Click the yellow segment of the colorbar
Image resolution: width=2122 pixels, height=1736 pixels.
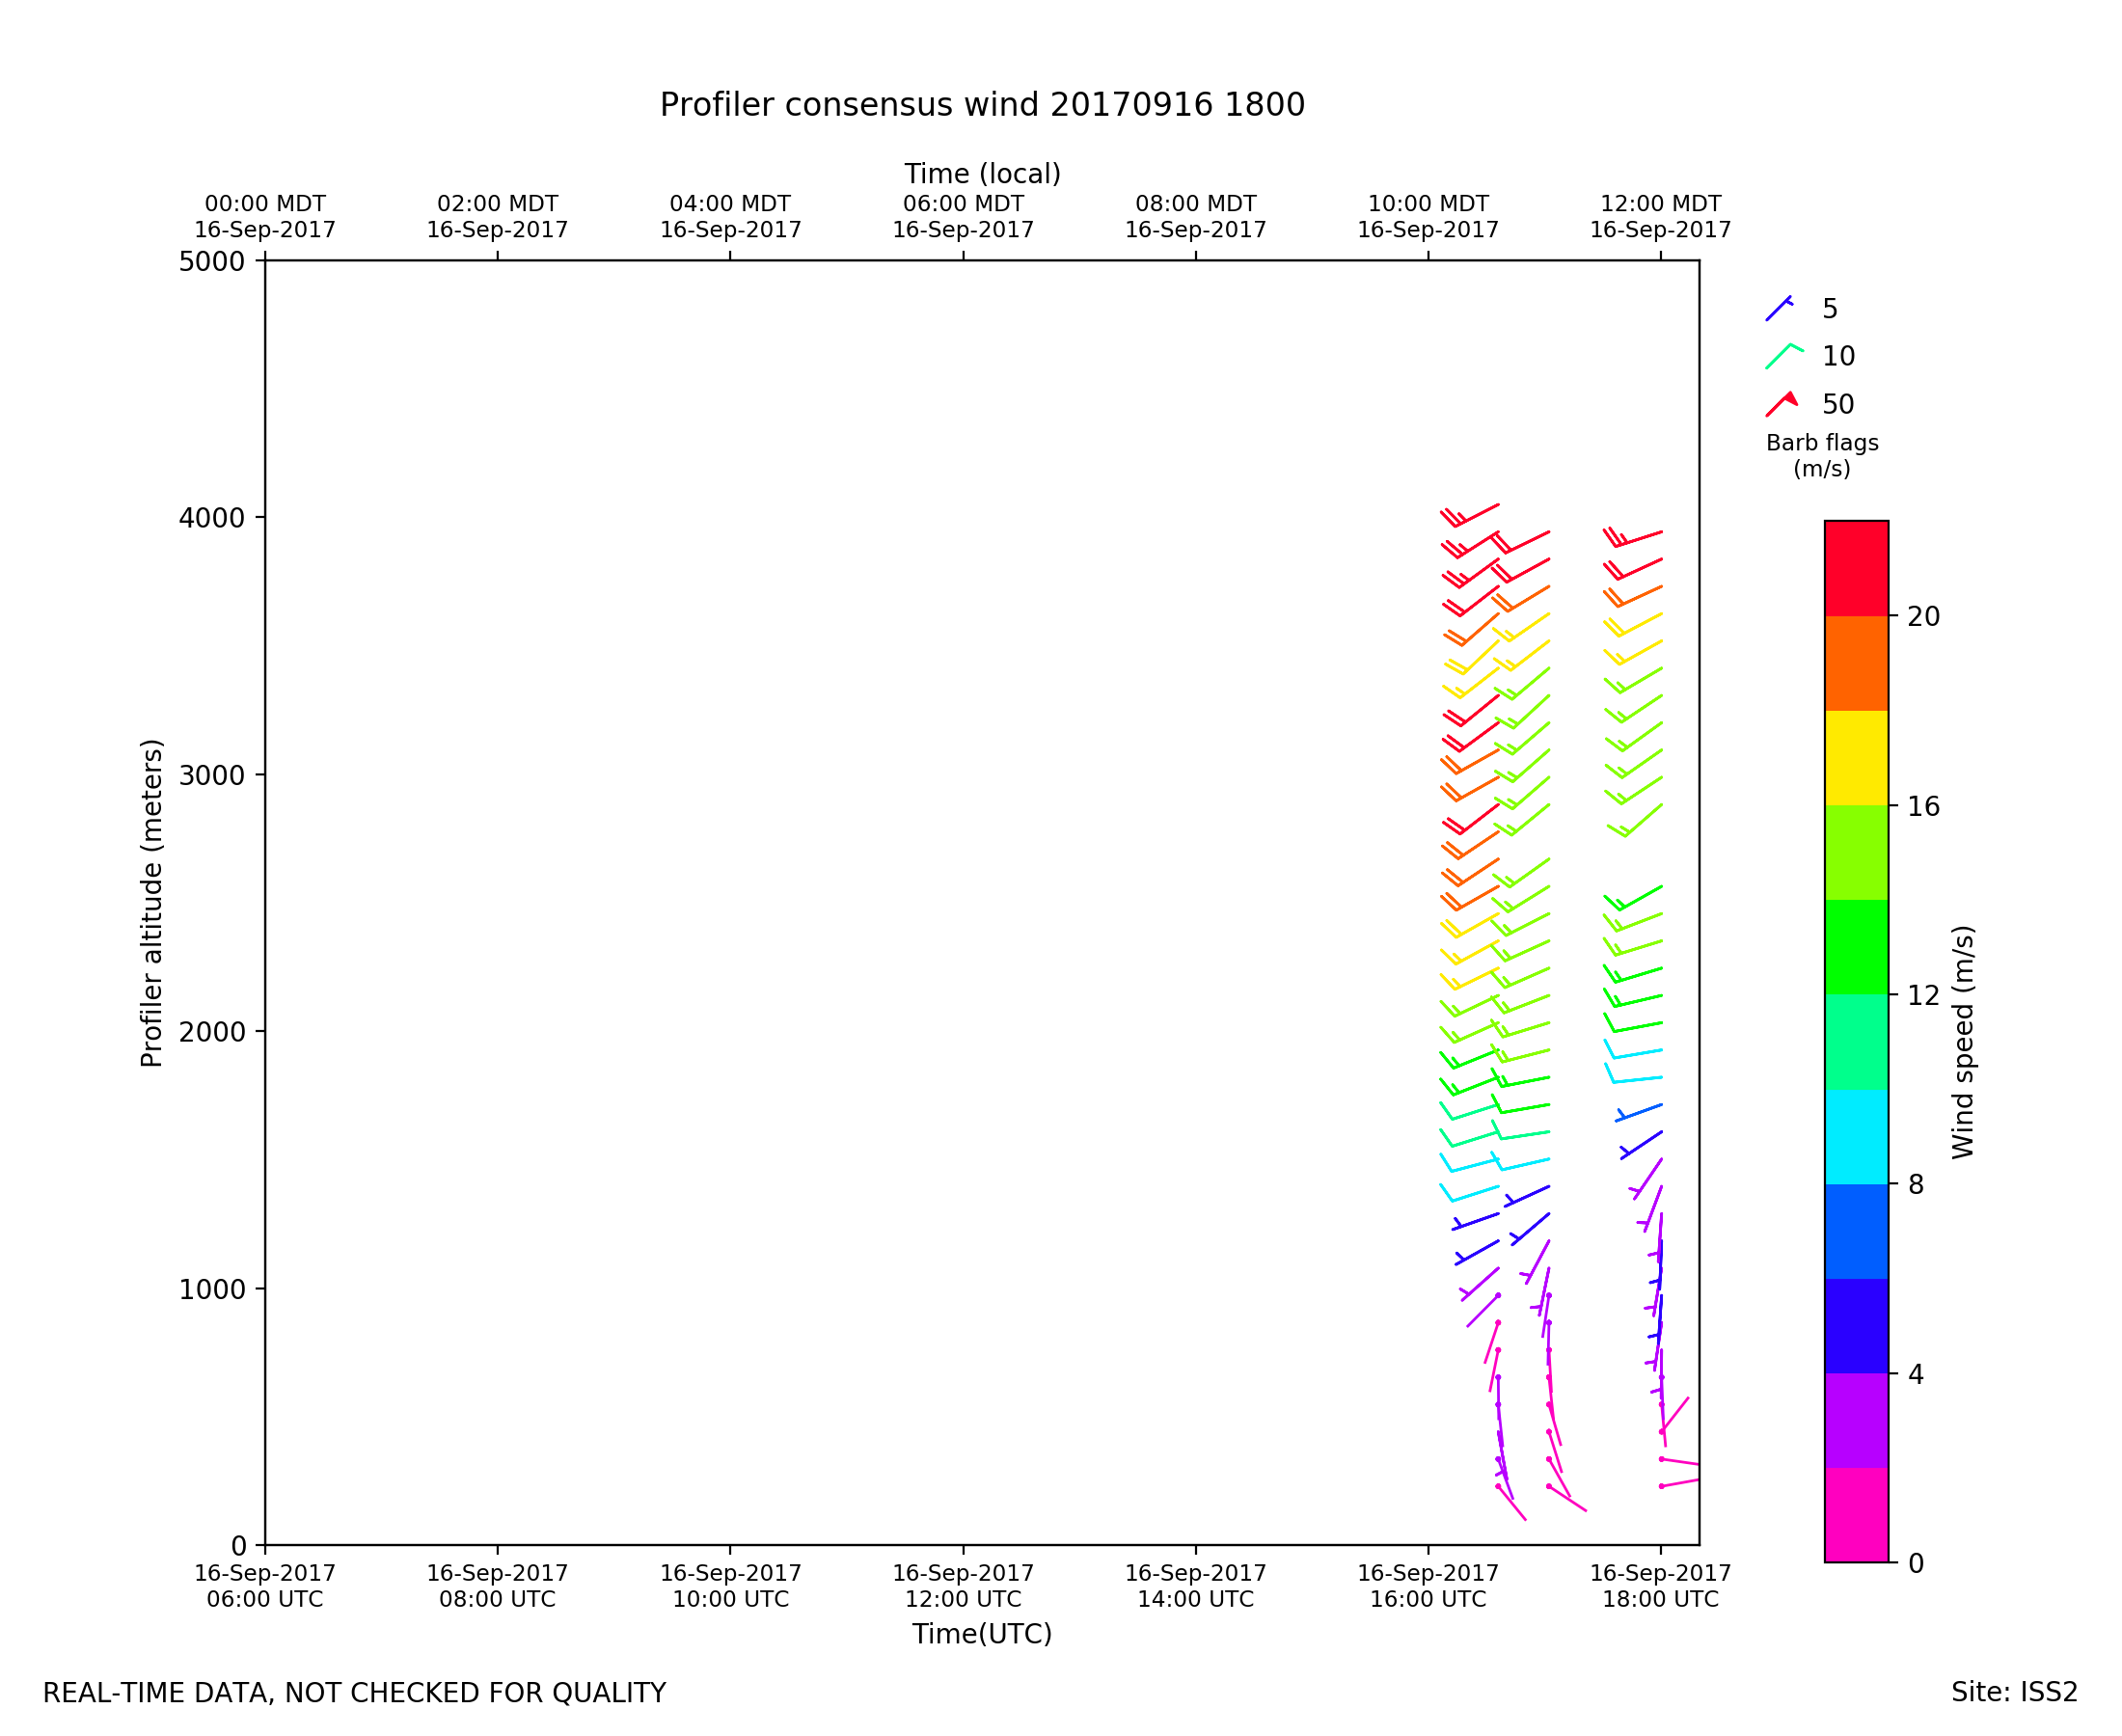tap(1856, 758)
